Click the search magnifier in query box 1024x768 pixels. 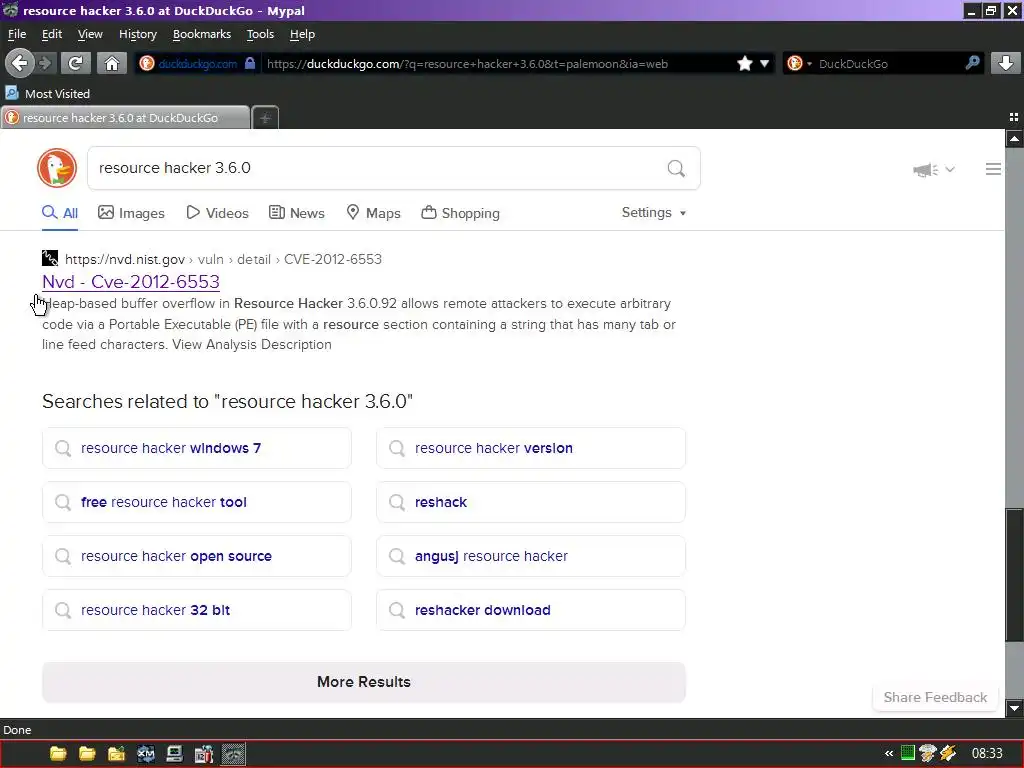point(676,168)
